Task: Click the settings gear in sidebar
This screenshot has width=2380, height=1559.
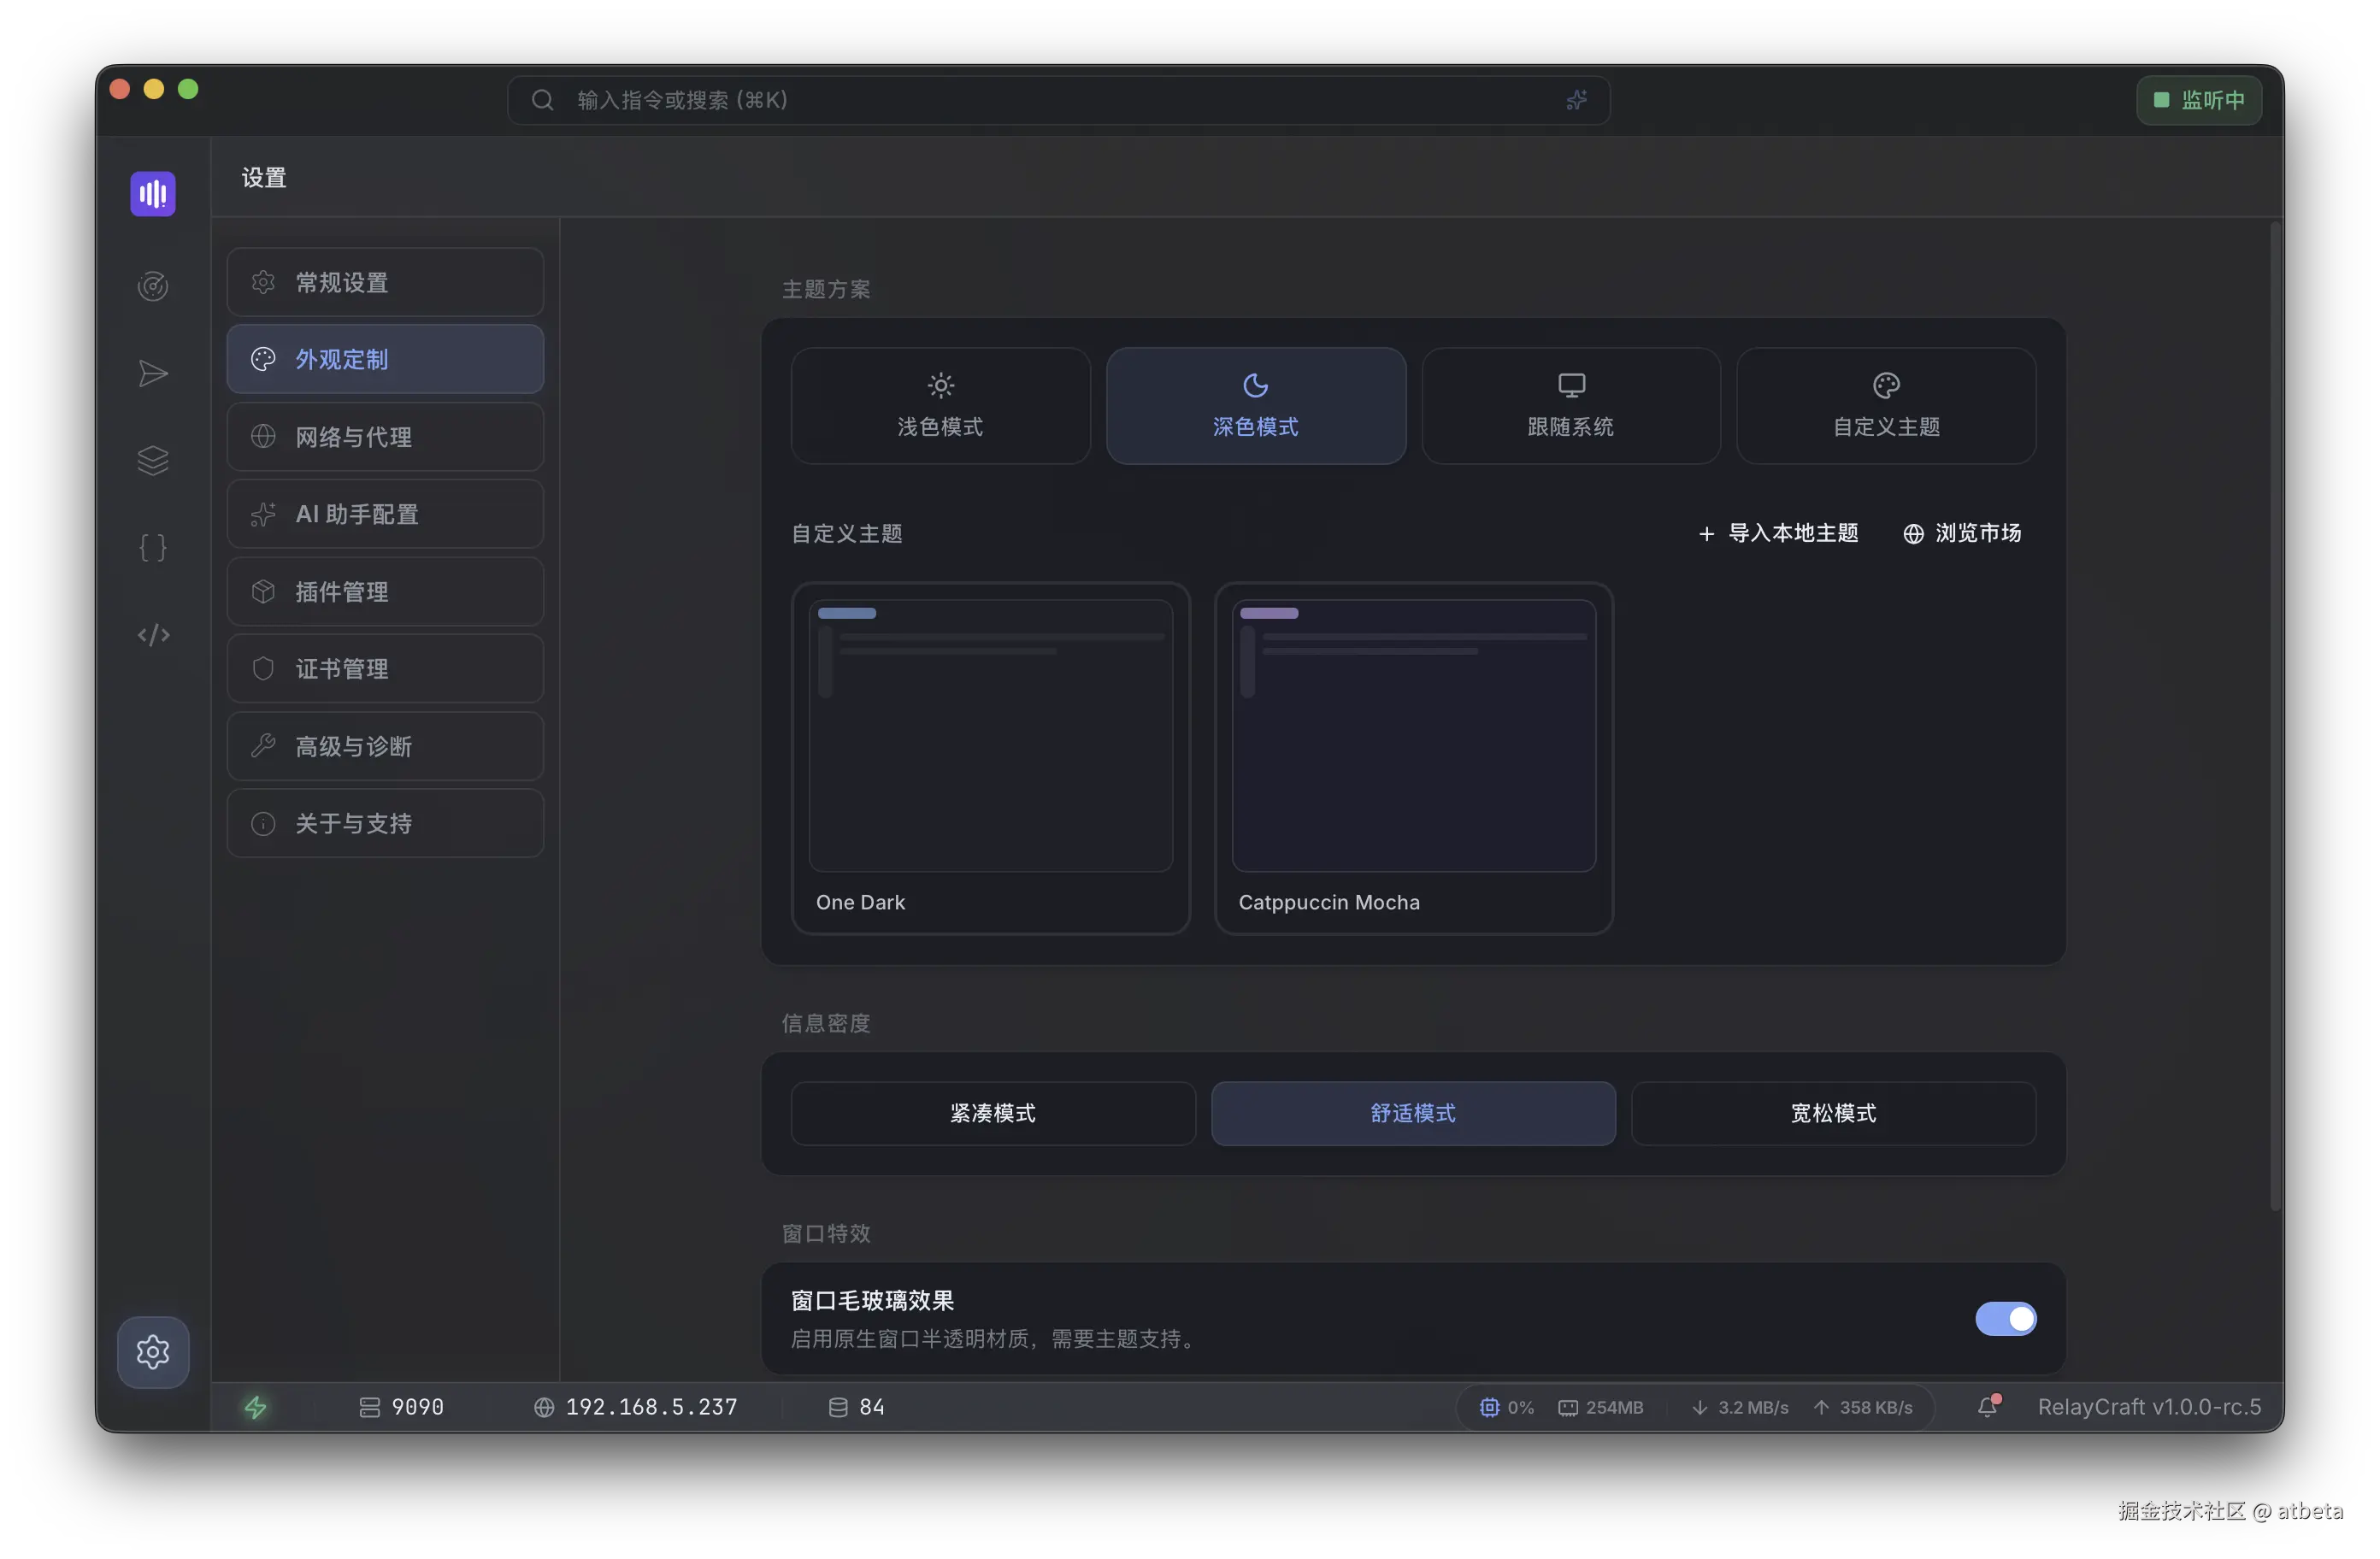Action: pyautogui.click(x=153, y=1352)
